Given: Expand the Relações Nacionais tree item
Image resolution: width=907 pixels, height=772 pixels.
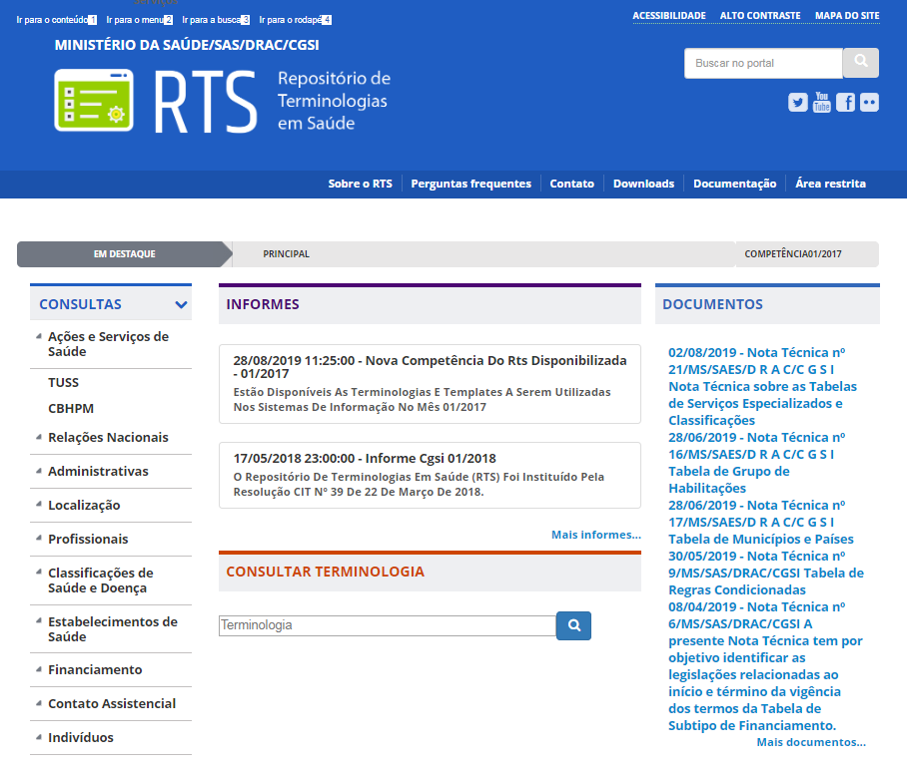Looking at the screenshot, I should click(108, 438).
